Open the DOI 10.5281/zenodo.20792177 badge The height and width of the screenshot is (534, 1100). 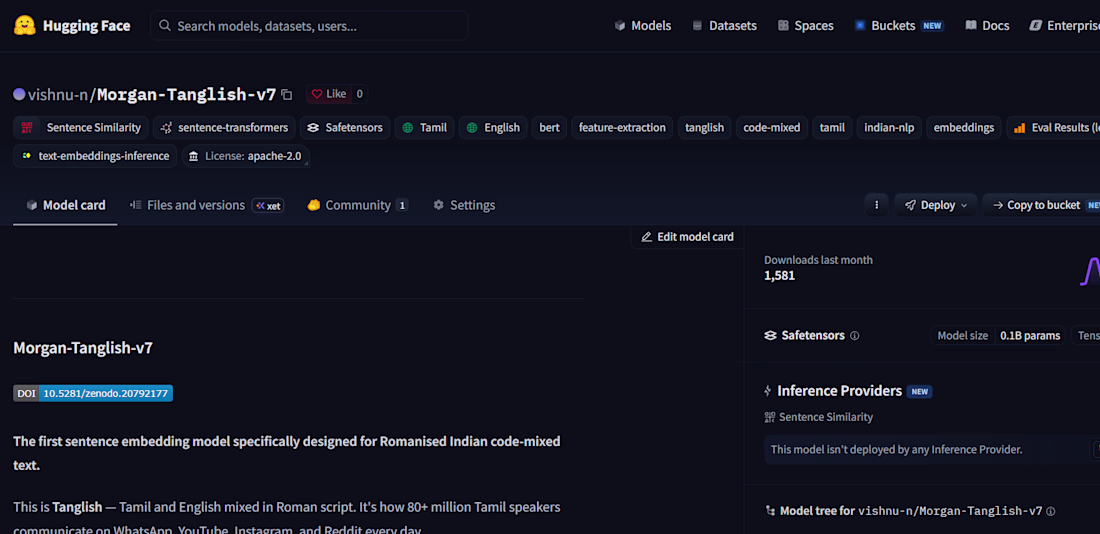tap(93, 394)
